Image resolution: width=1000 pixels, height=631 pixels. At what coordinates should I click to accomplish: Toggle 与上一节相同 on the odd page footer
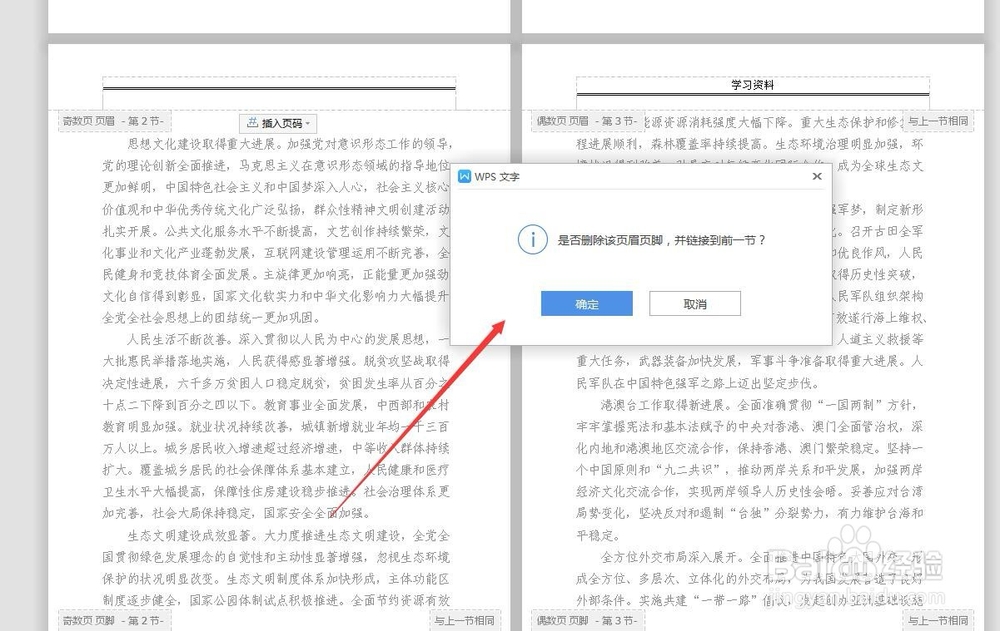click(466, 618)
